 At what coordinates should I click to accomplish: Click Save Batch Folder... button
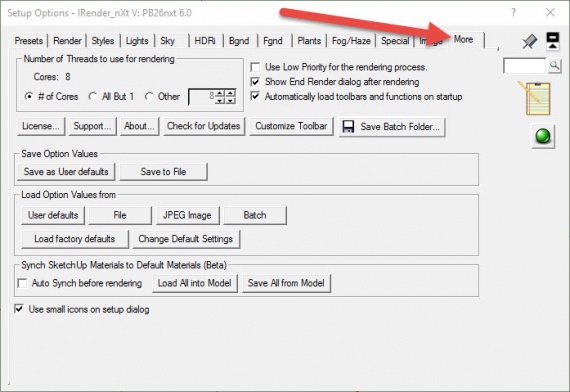coord(392,127)
